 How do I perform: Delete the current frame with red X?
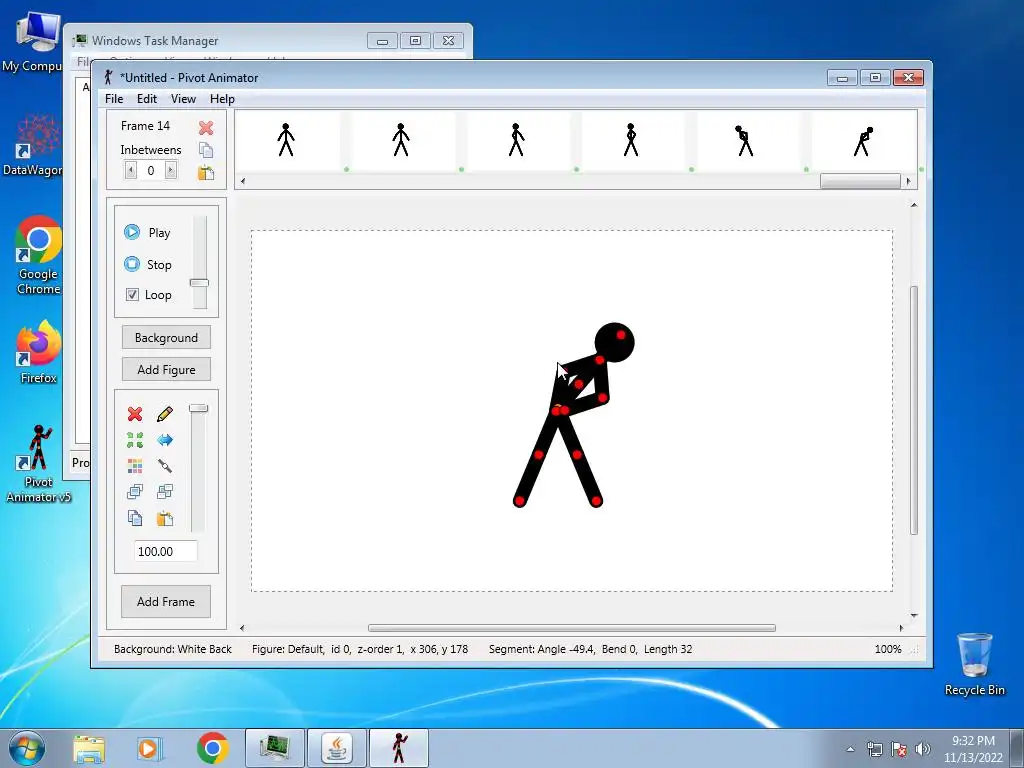pos(206,127)
